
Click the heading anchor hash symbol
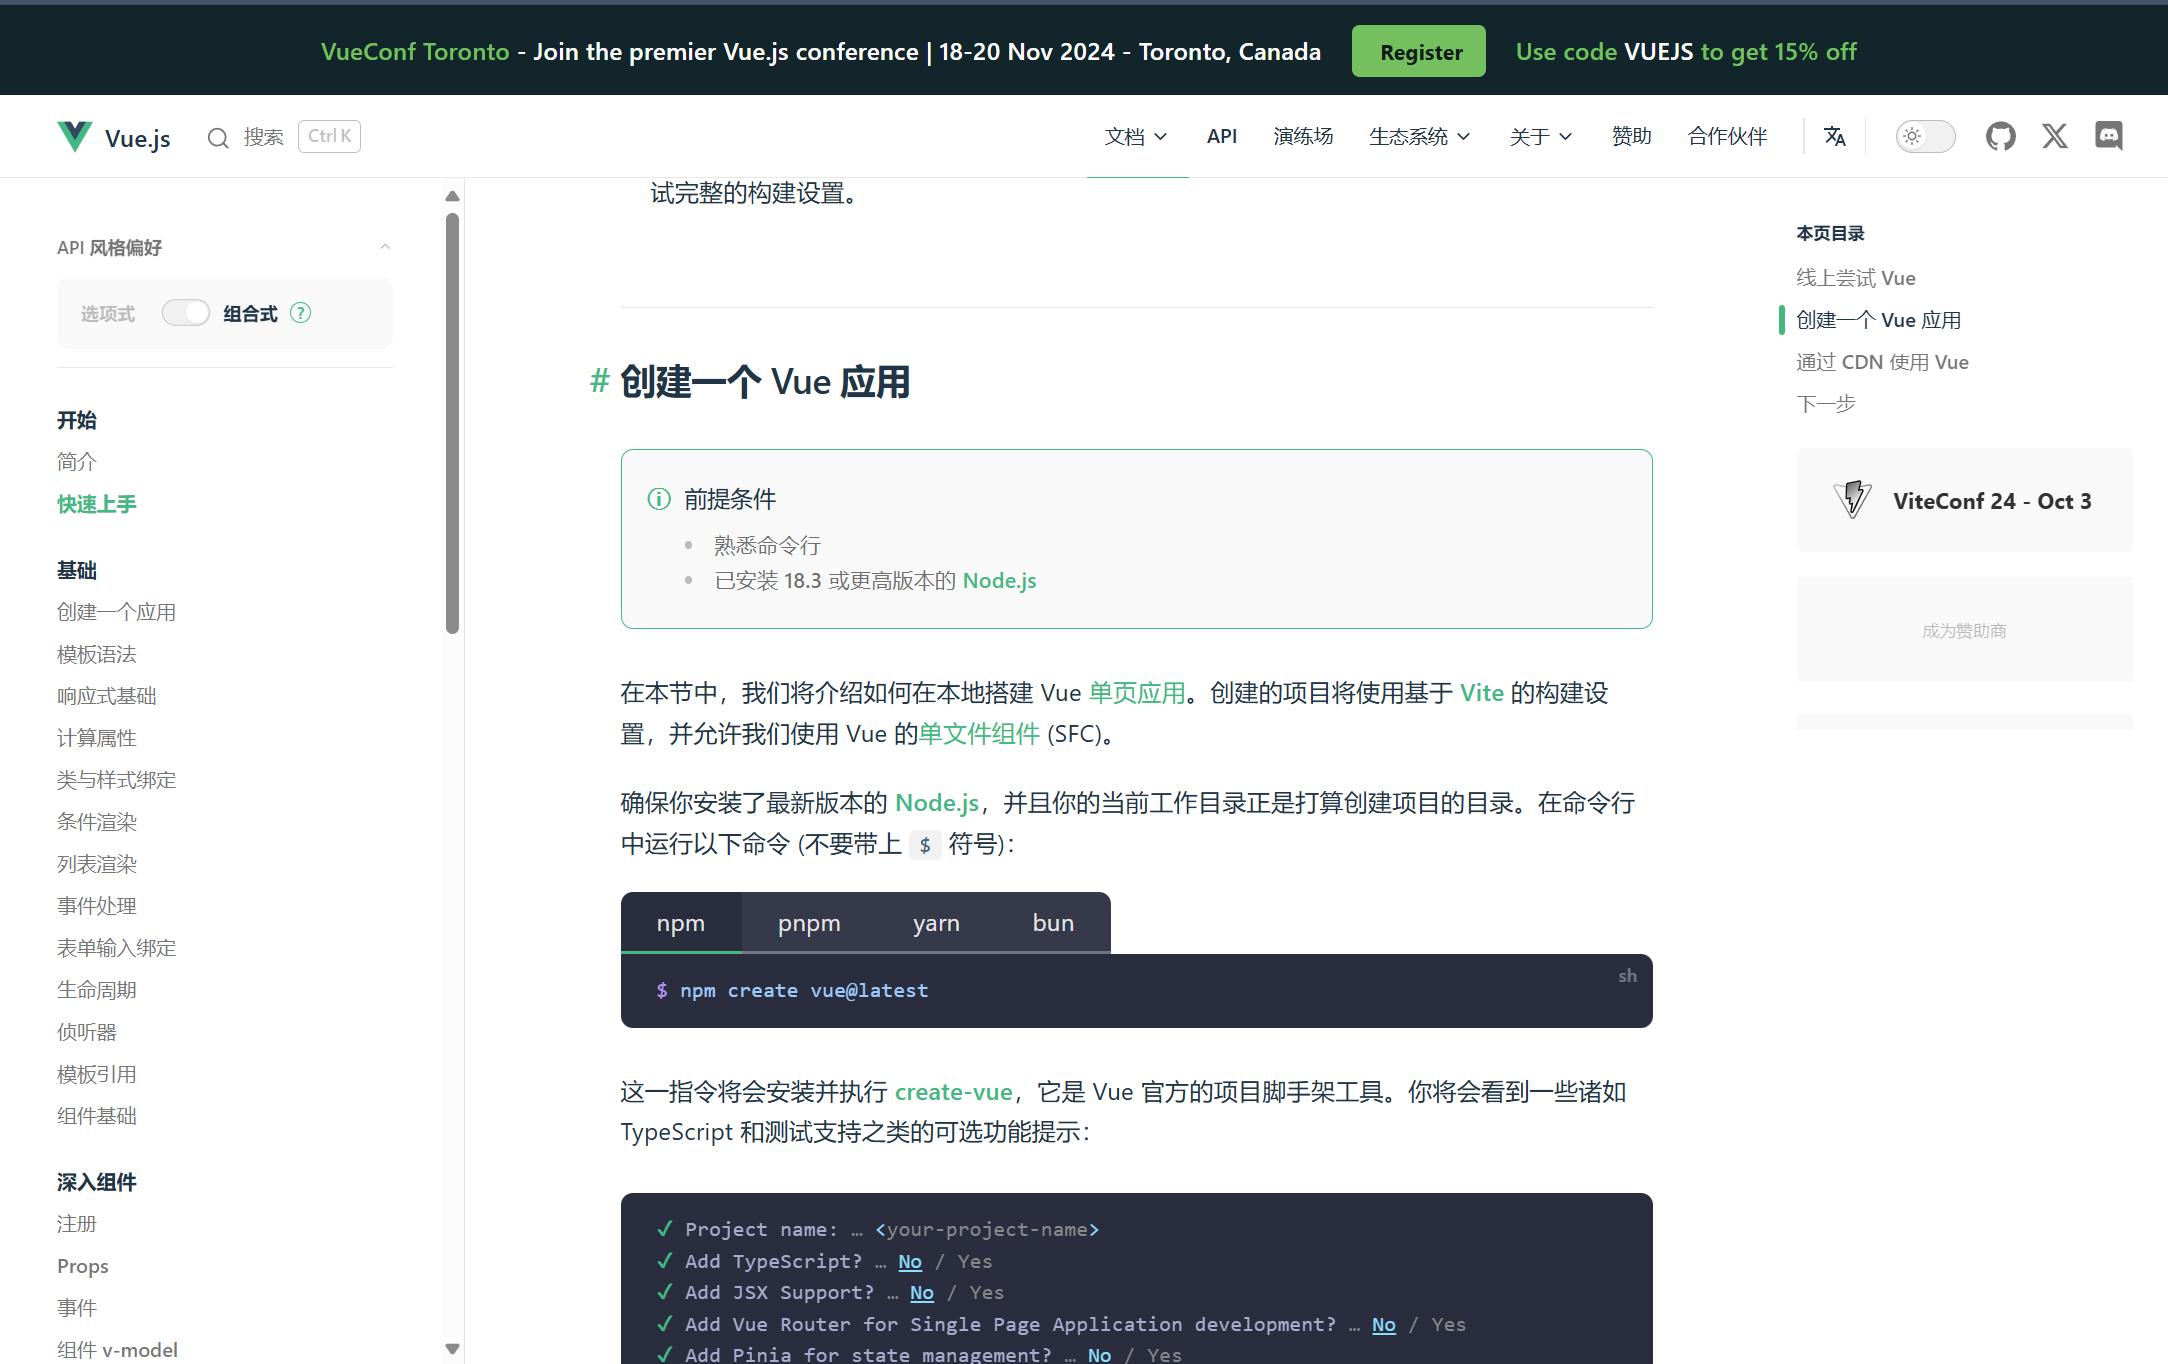pyautogui.click(x=599, y=381)
